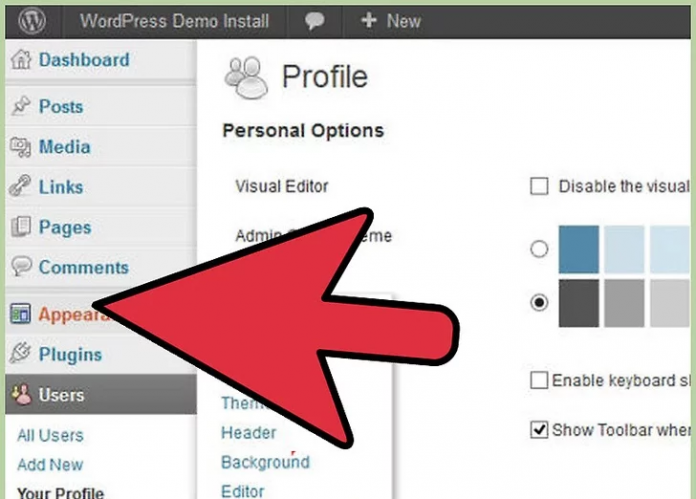Click the Links chain icon

(x=20, y=187)
